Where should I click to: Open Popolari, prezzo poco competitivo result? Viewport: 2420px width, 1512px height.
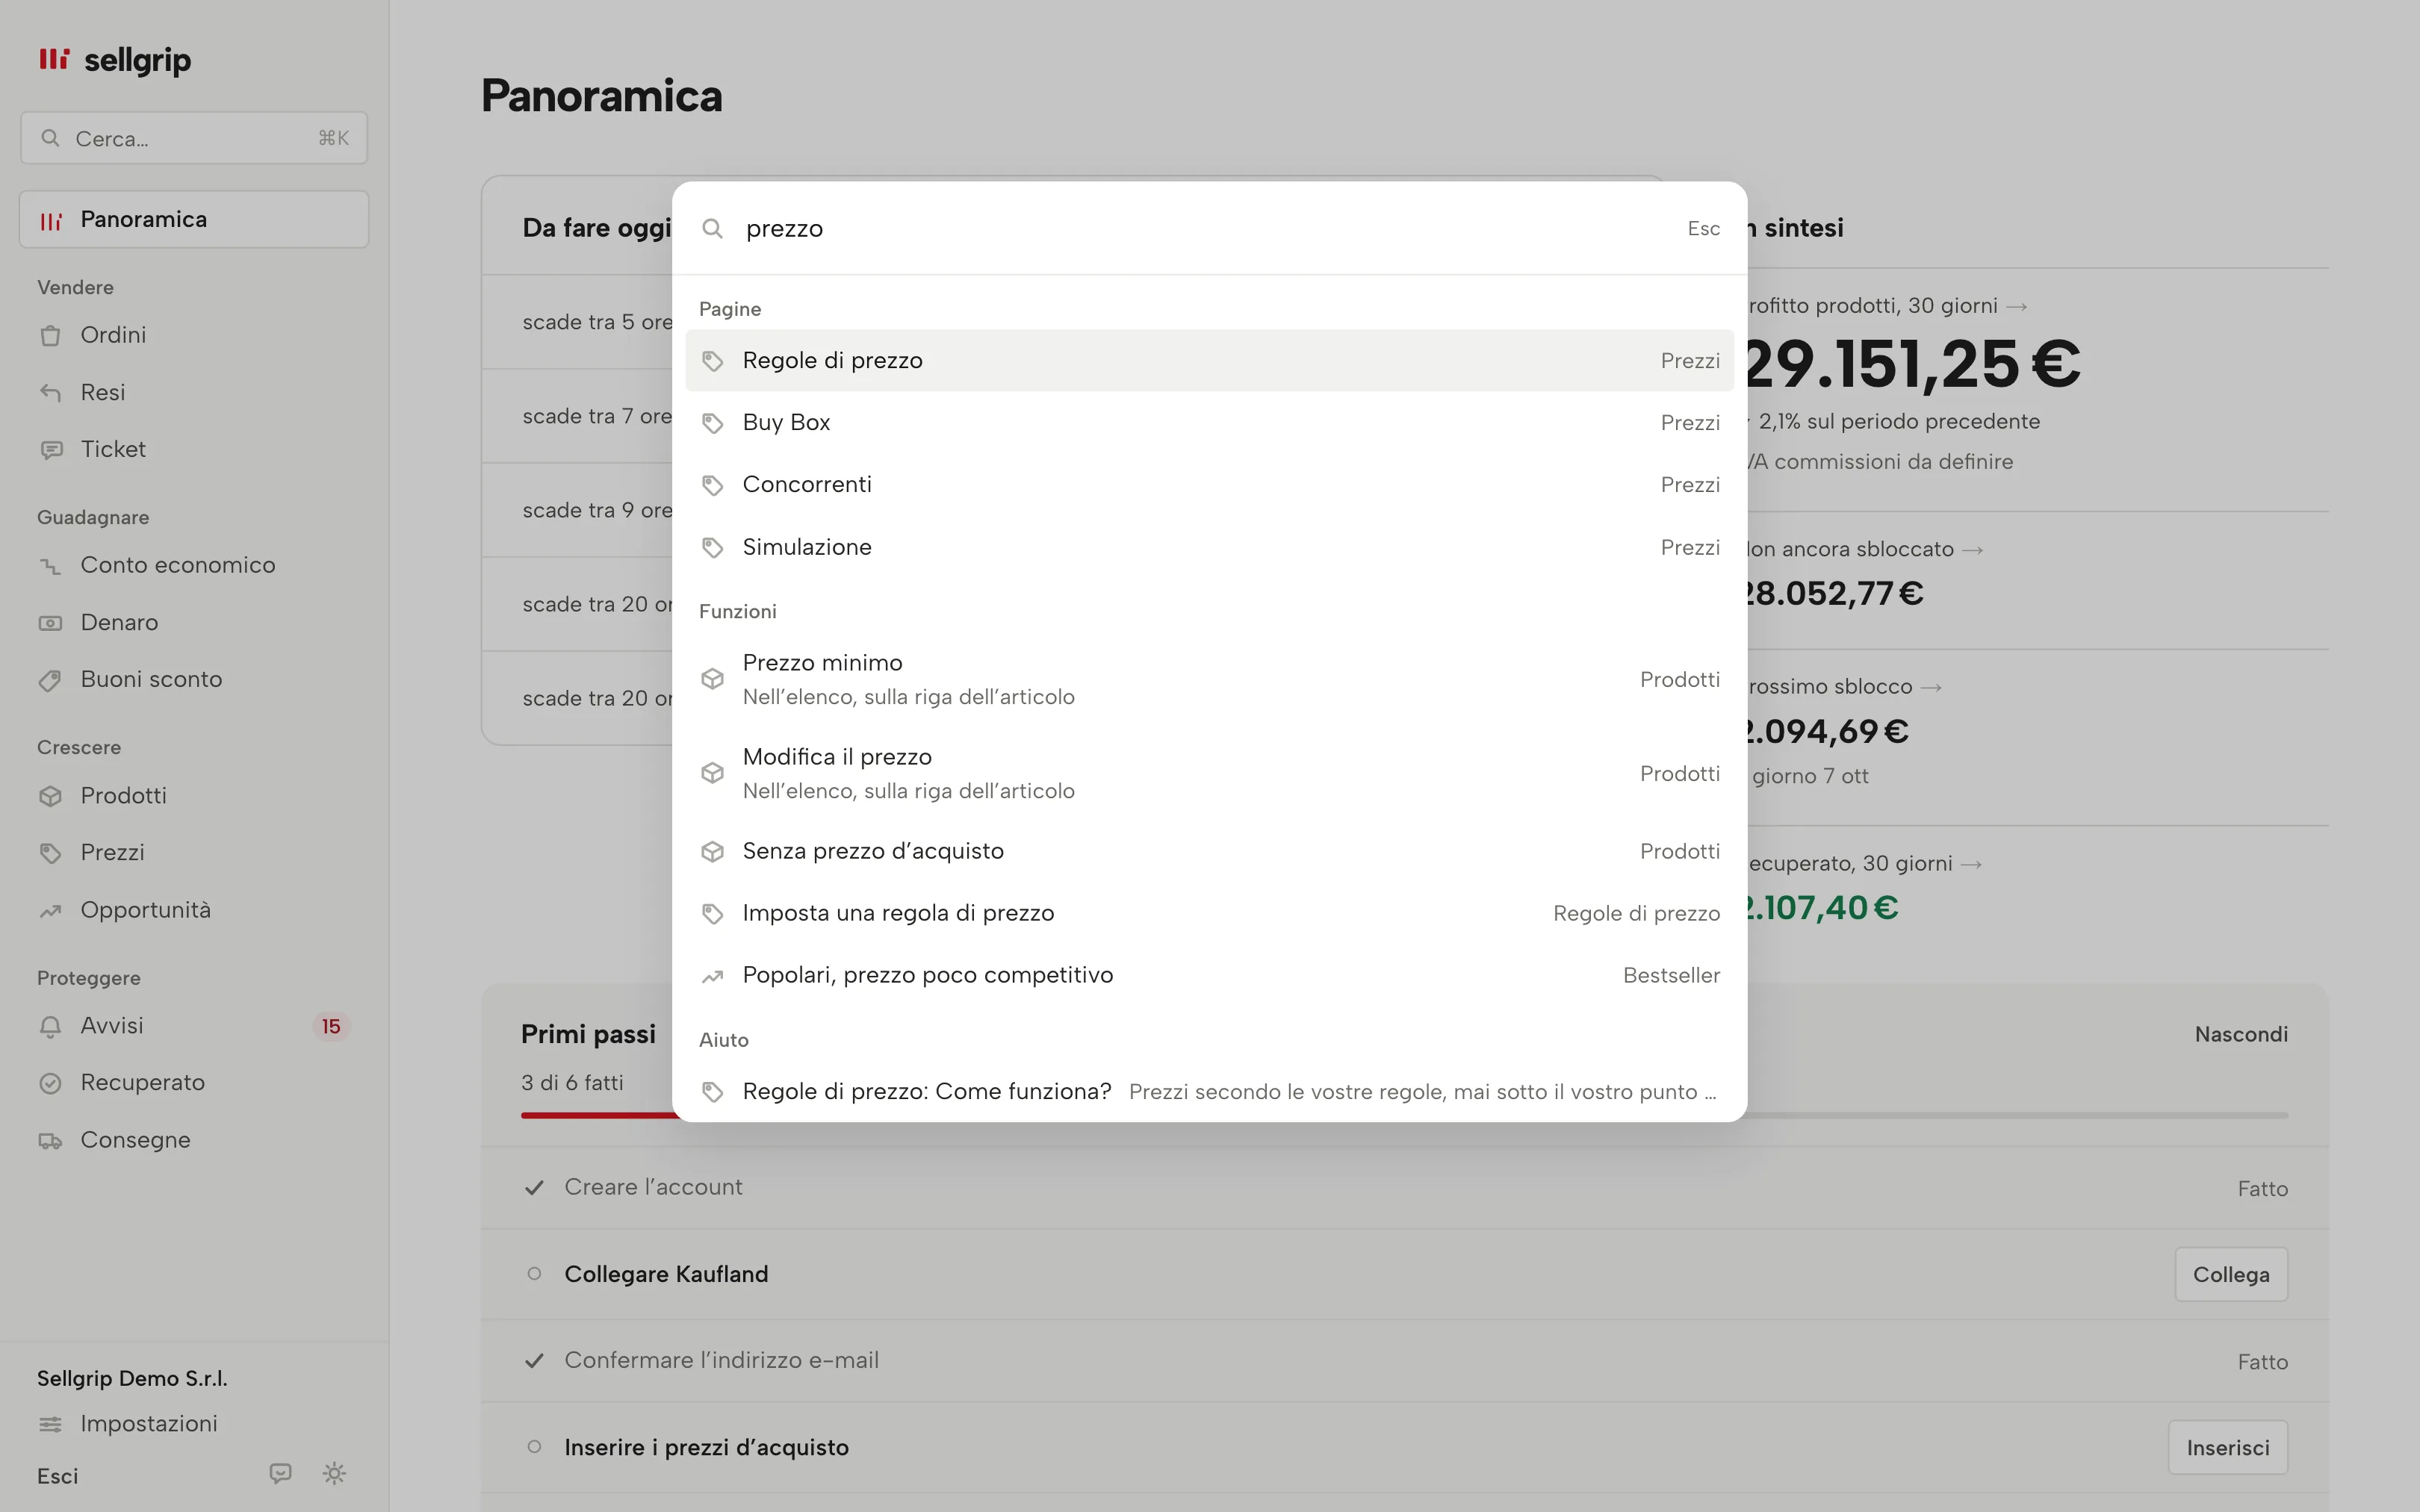tap(1209, 975)
